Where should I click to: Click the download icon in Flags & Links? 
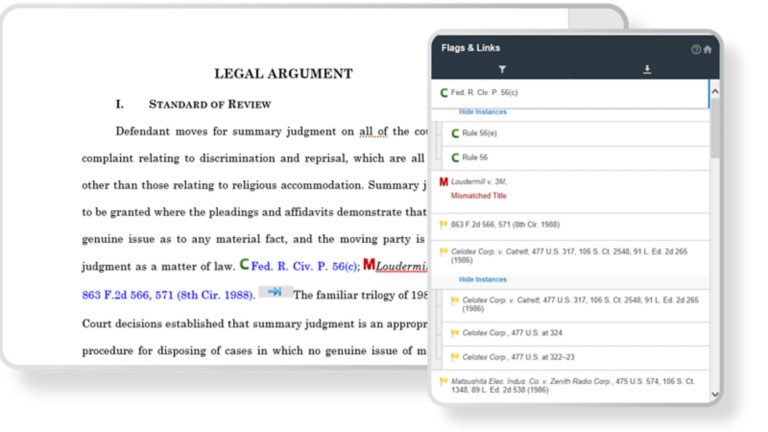[647, 69]
